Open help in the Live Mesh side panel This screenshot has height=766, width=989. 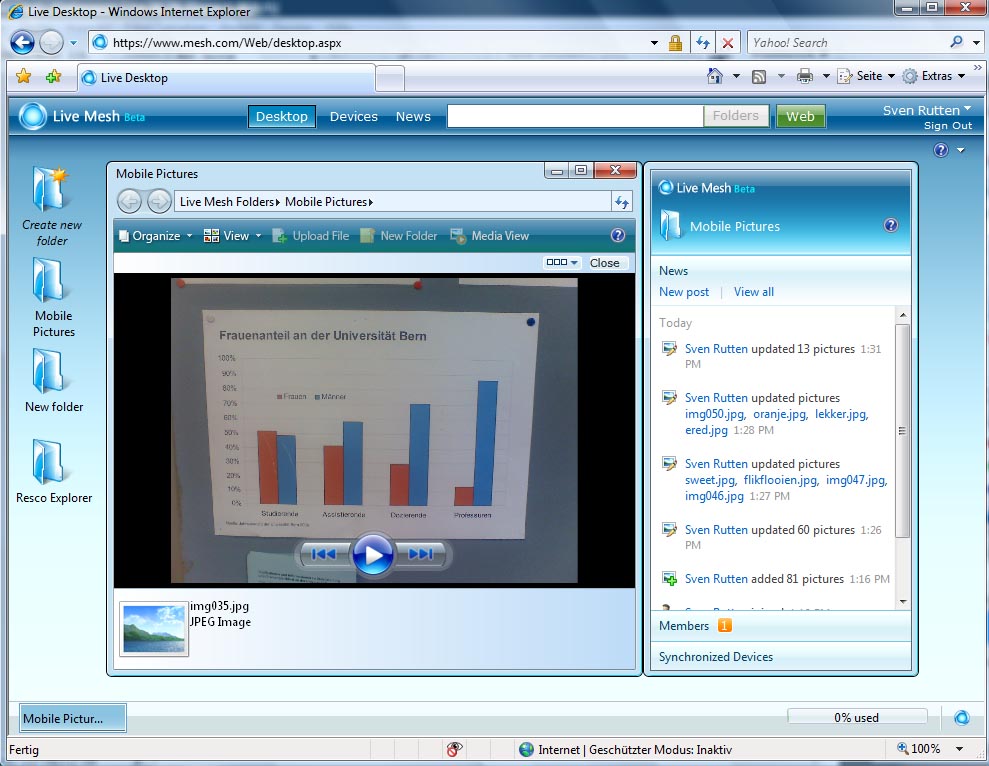(x=891, y=225)
